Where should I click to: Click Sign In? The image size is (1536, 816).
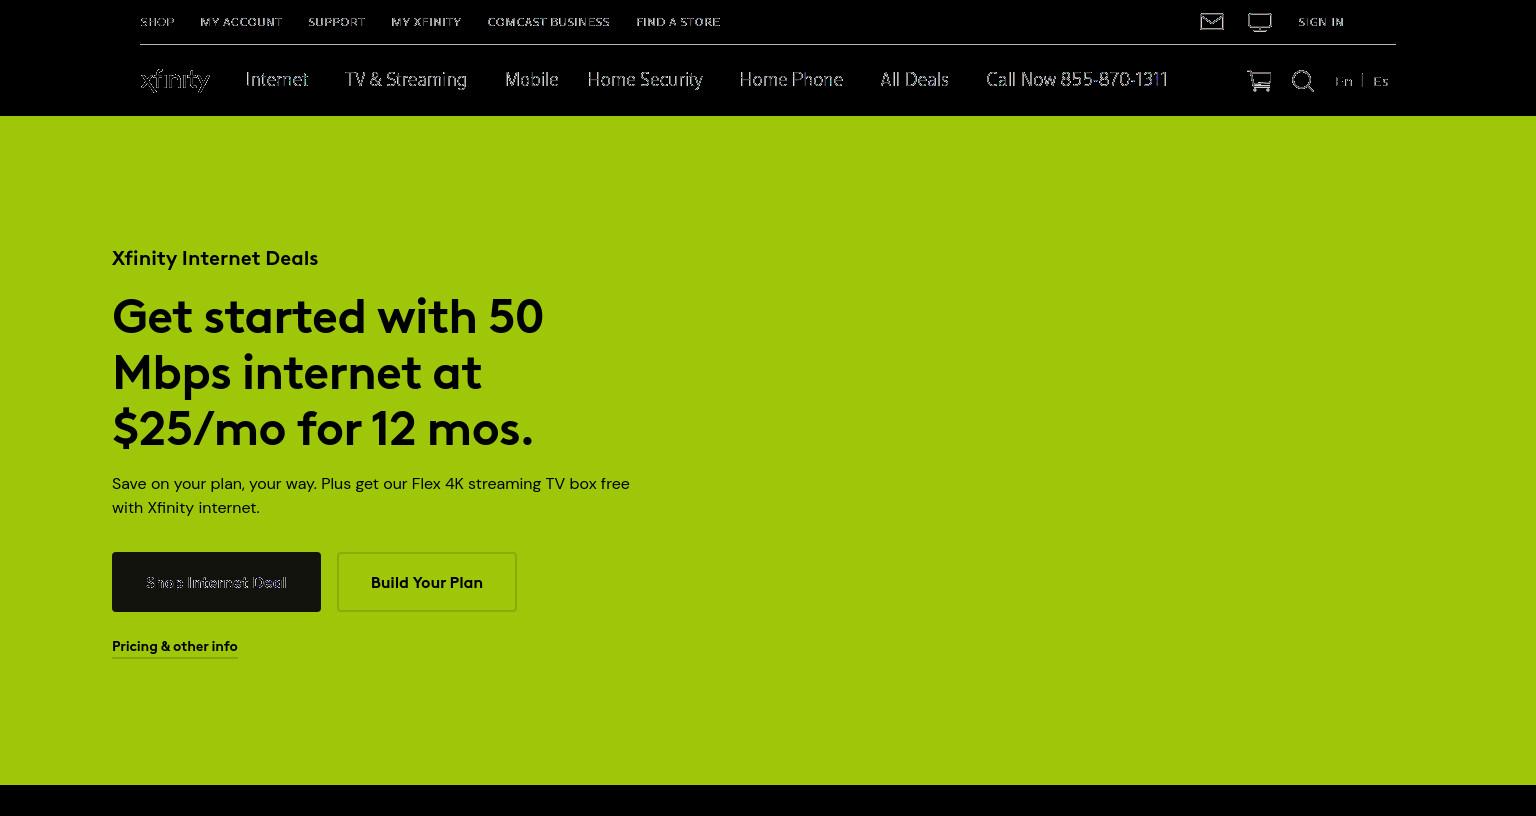pos(1321,21)
